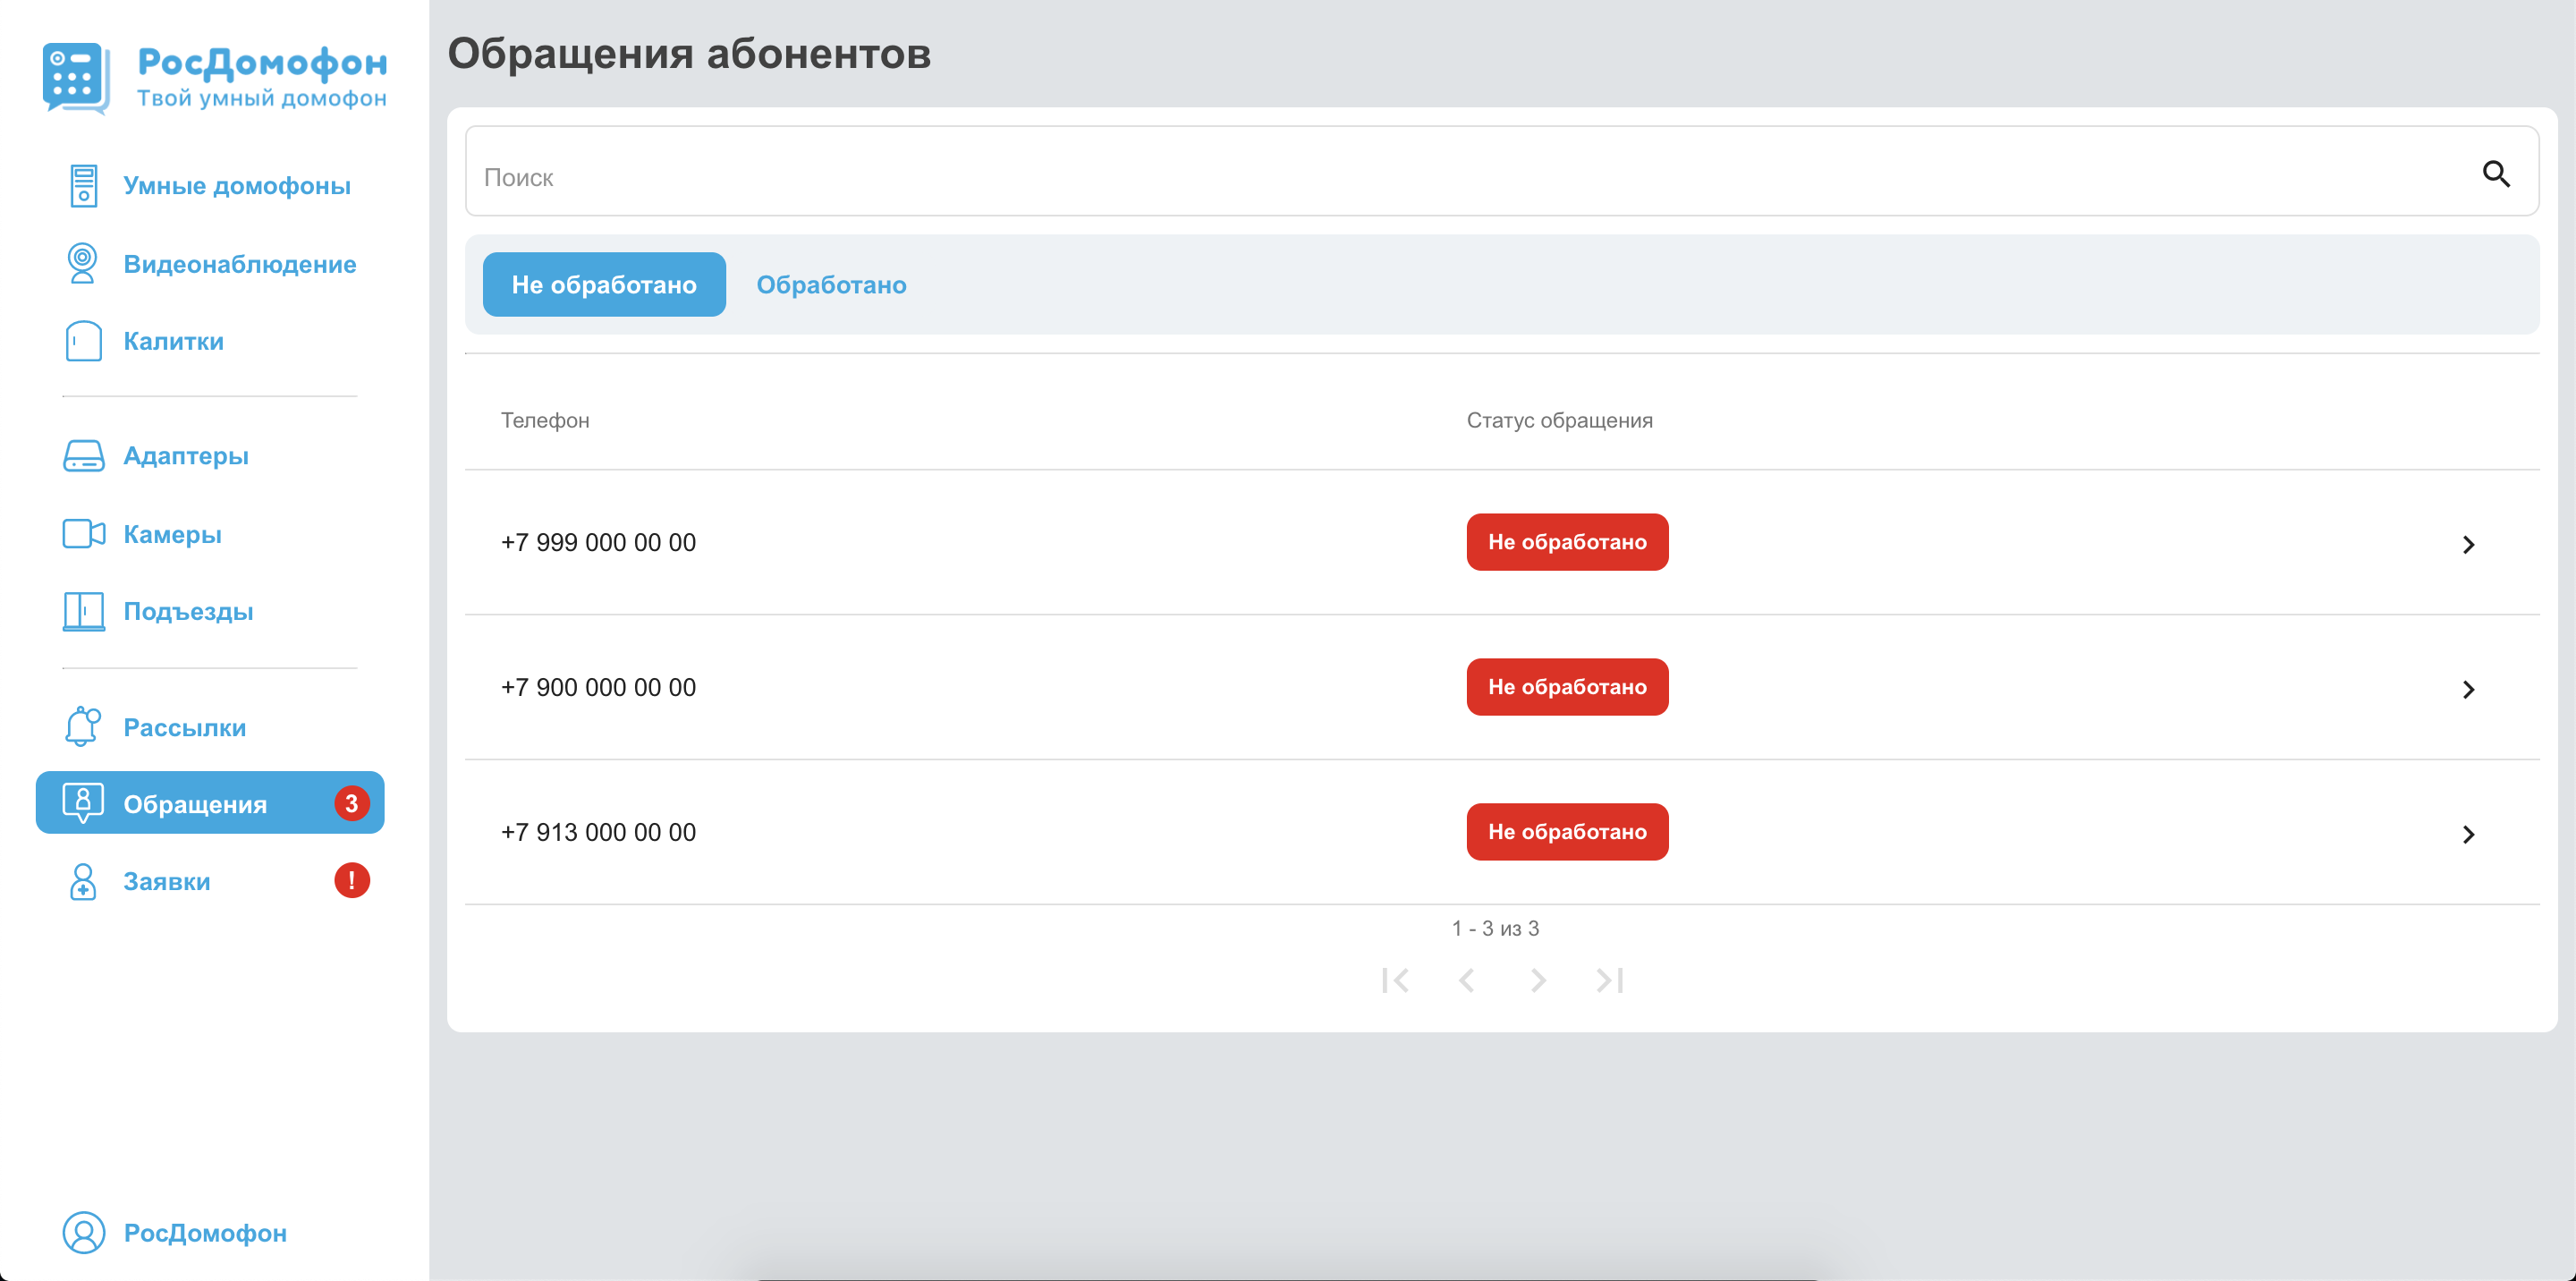The height and width of the screenshot is (1281, 2576).
Task: Switch to the Обработано tab
Action: coord(831,285)
